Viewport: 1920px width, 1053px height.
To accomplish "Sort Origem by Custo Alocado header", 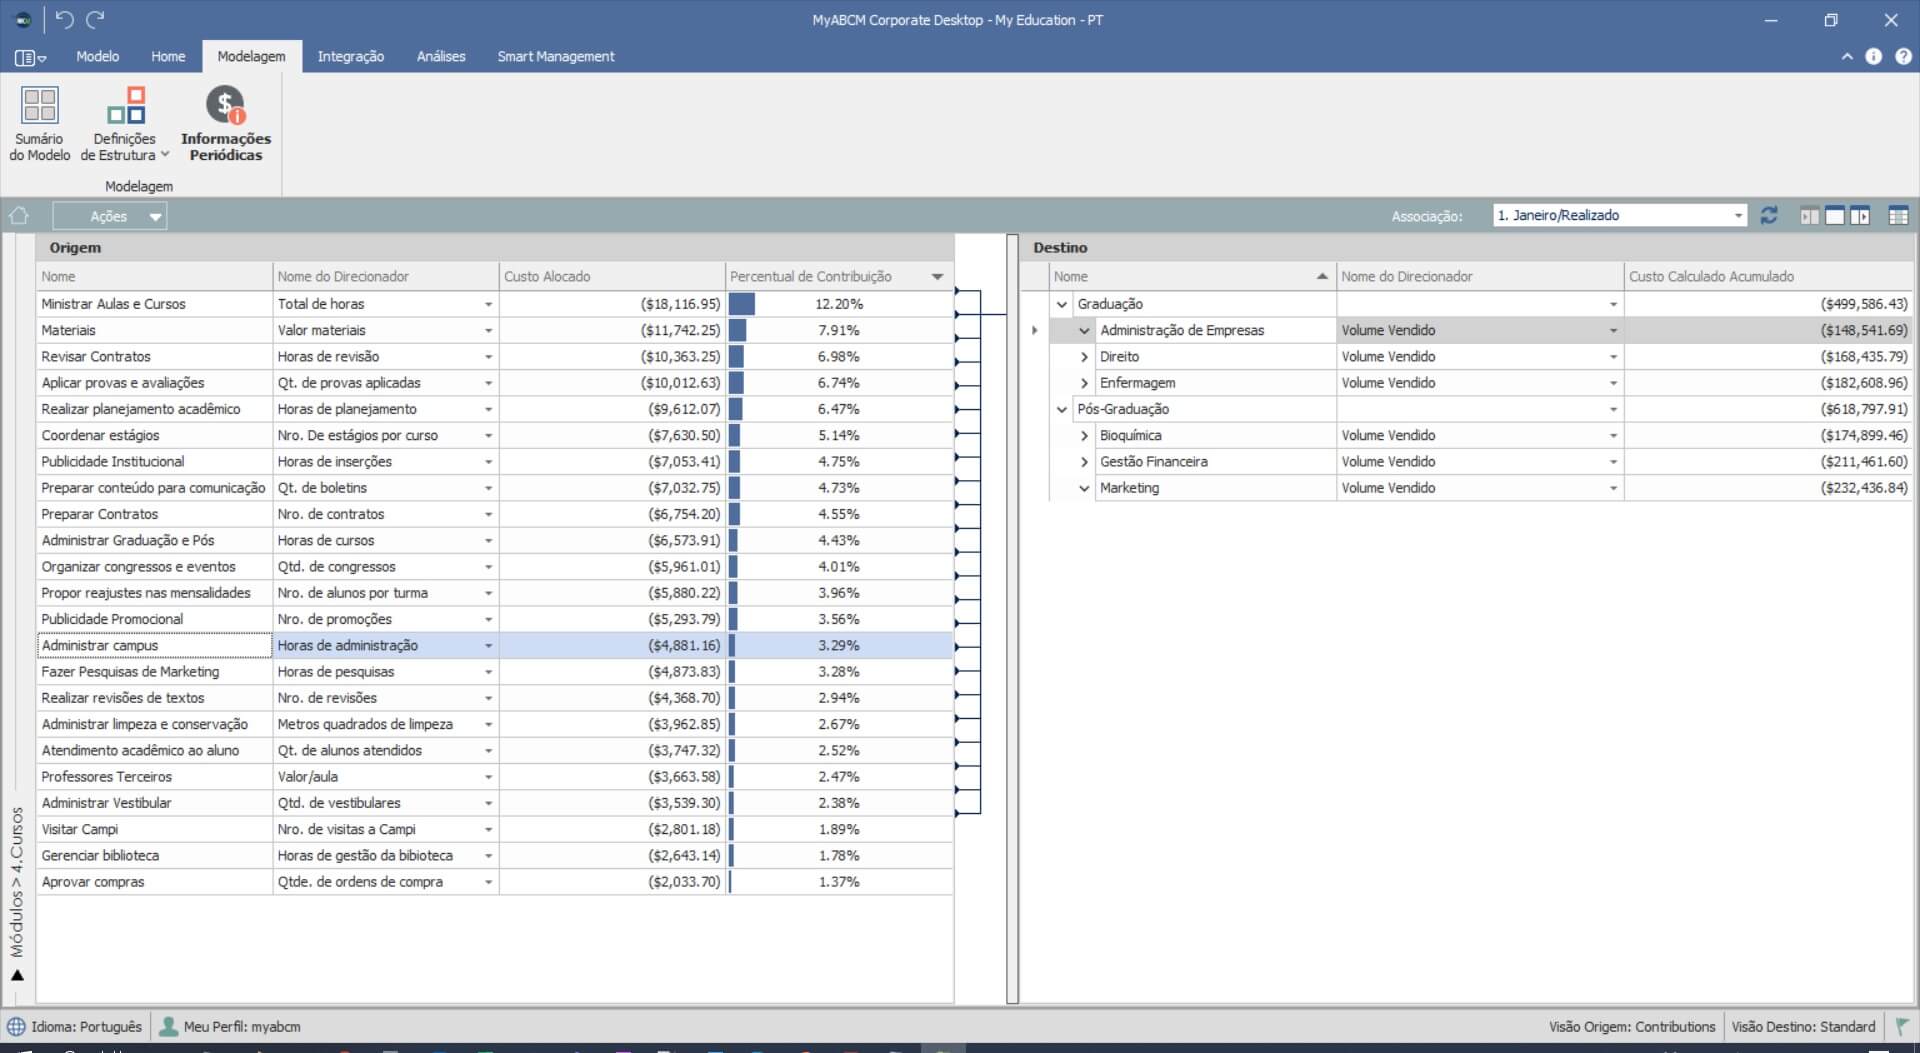I will point(612,276).
